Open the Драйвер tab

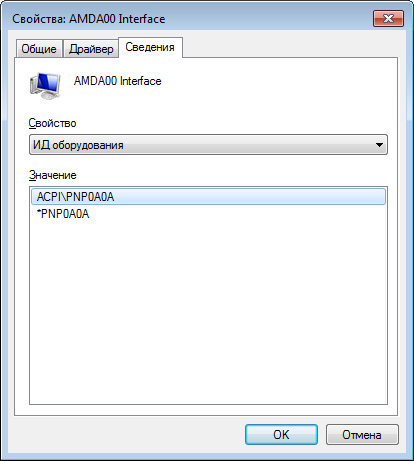pyautogui.click(x=91, y=49)
